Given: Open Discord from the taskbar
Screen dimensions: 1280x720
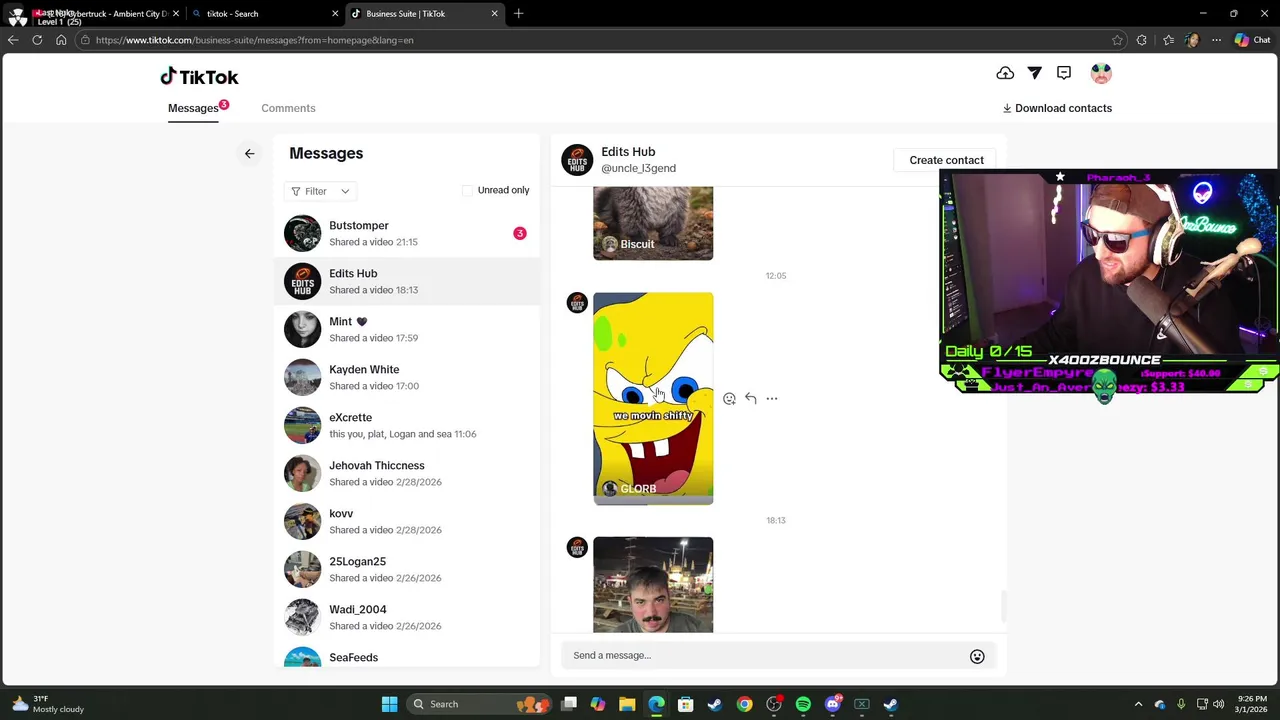Looking at the screenshot, I should [832, 704].
